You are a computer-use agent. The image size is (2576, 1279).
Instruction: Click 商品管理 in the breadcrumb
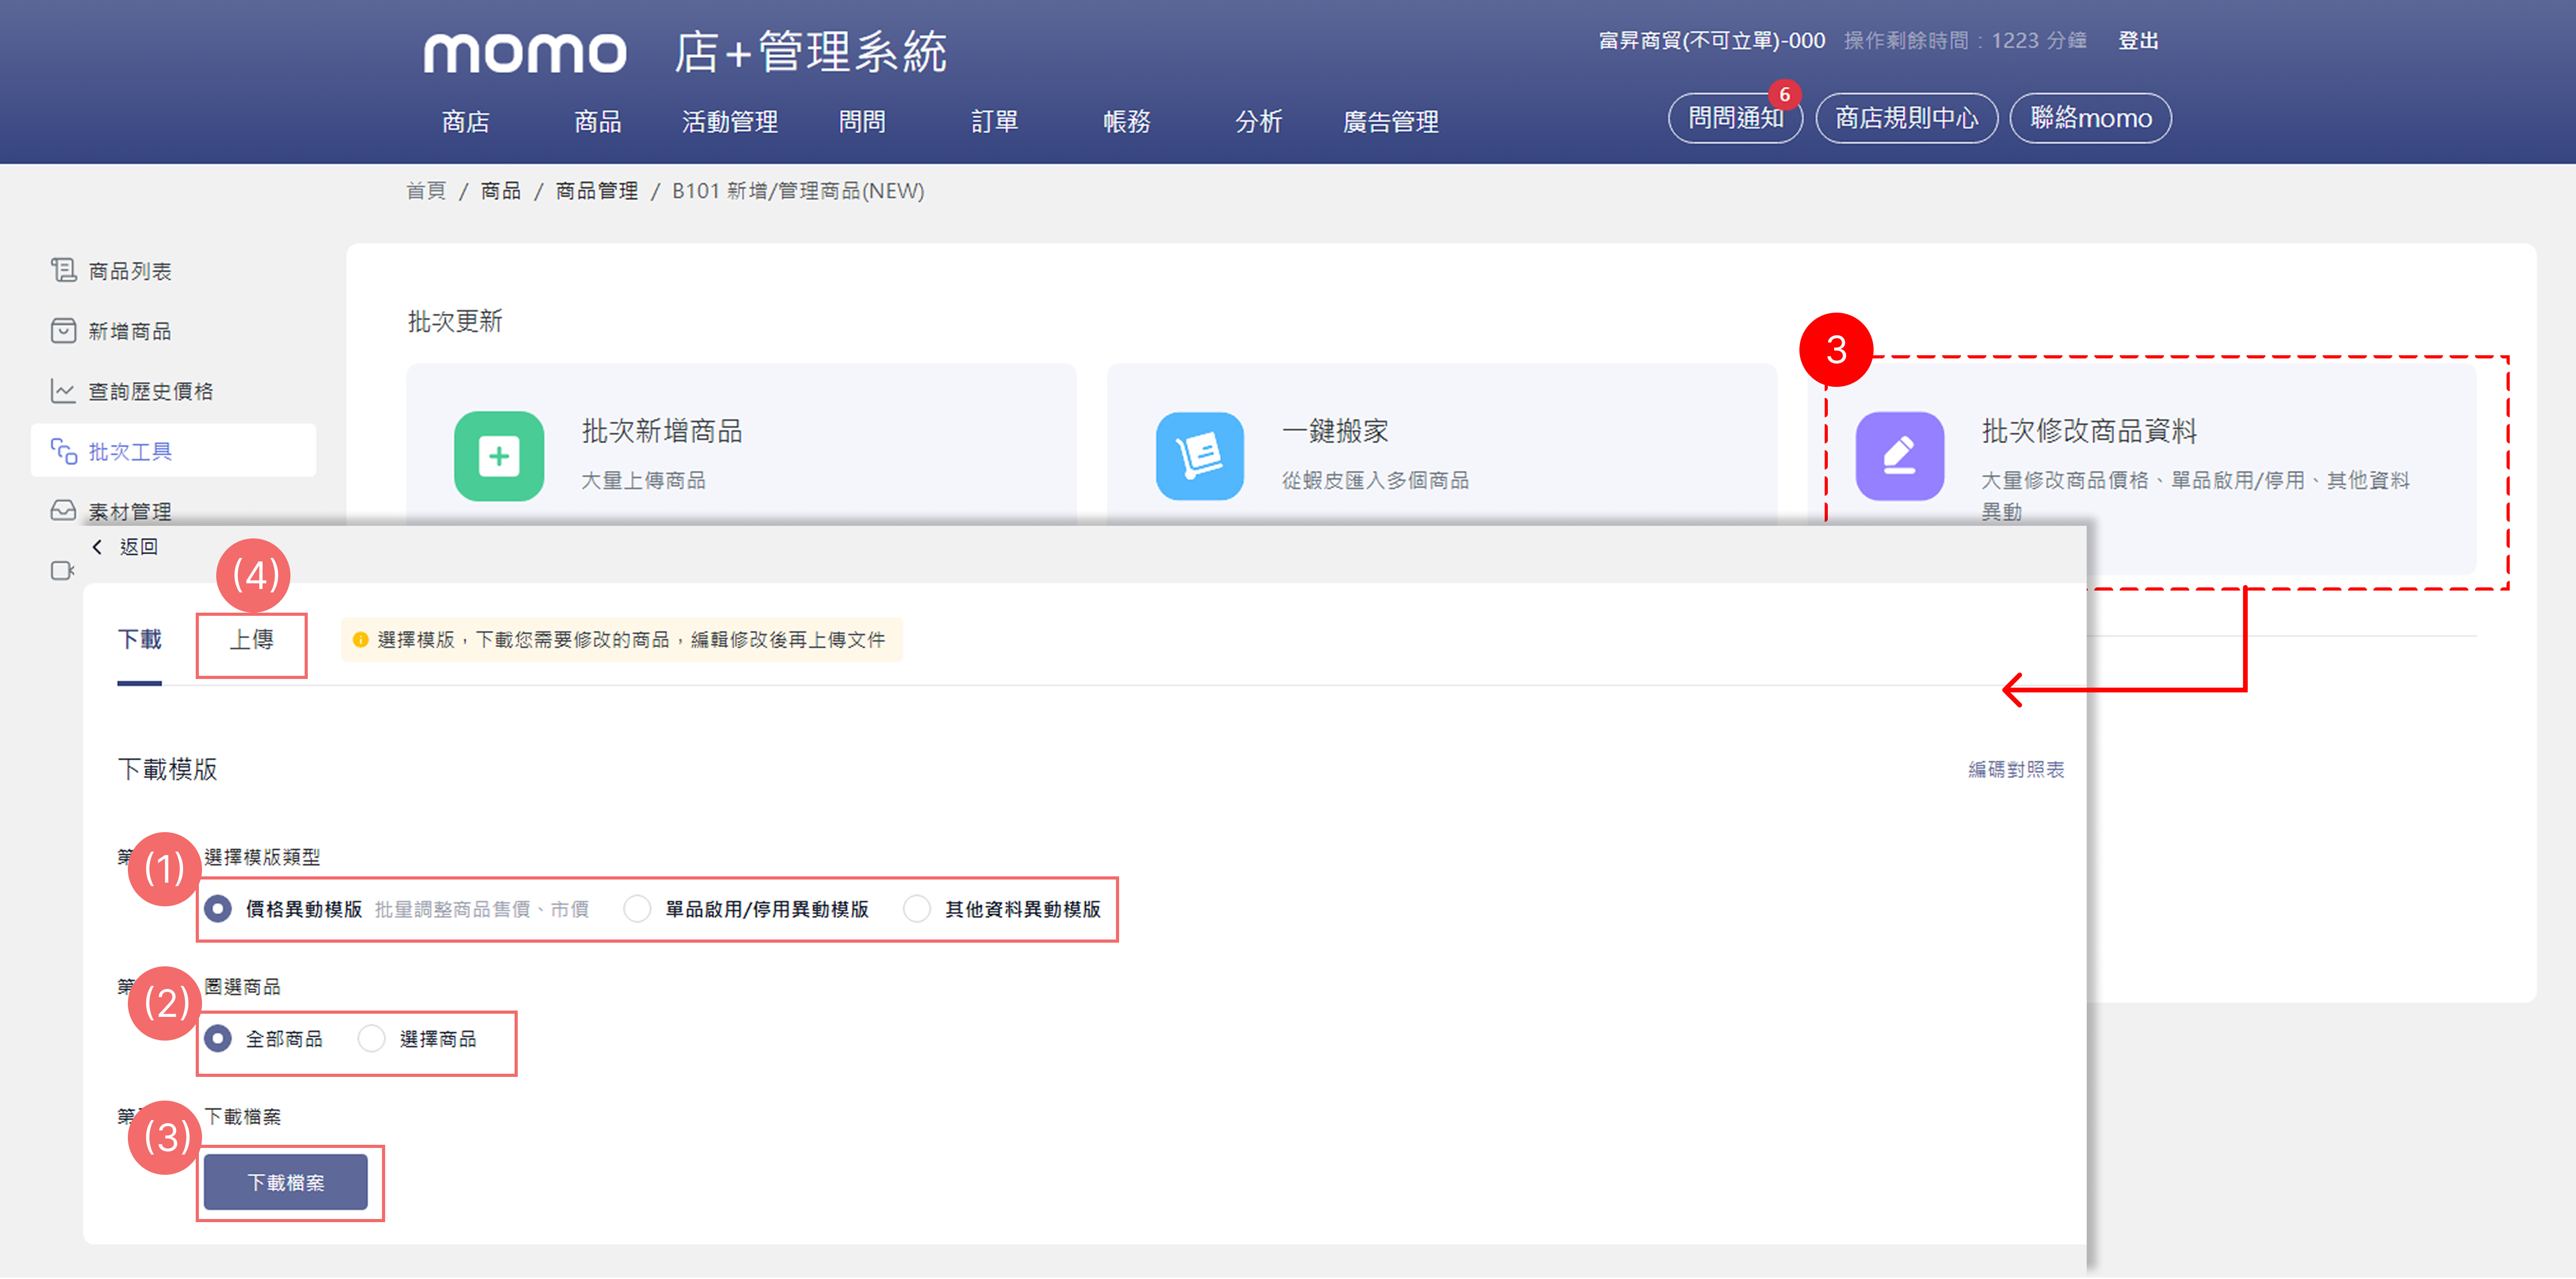click(597, 191)
